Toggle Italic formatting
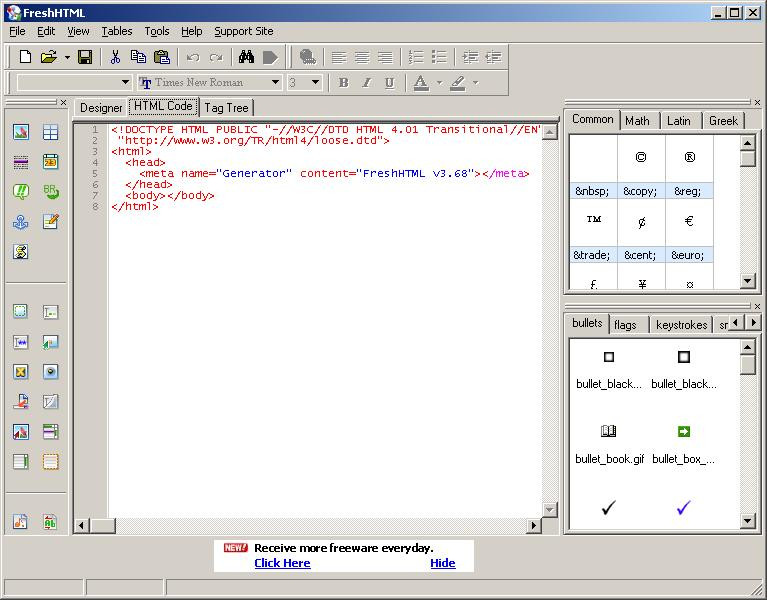 pyautogui.click(x=366, y=83)
